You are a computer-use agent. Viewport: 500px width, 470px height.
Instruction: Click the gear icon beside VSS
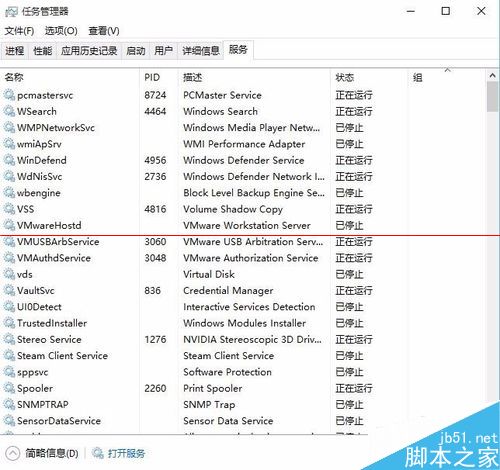[x=9, y=209]
